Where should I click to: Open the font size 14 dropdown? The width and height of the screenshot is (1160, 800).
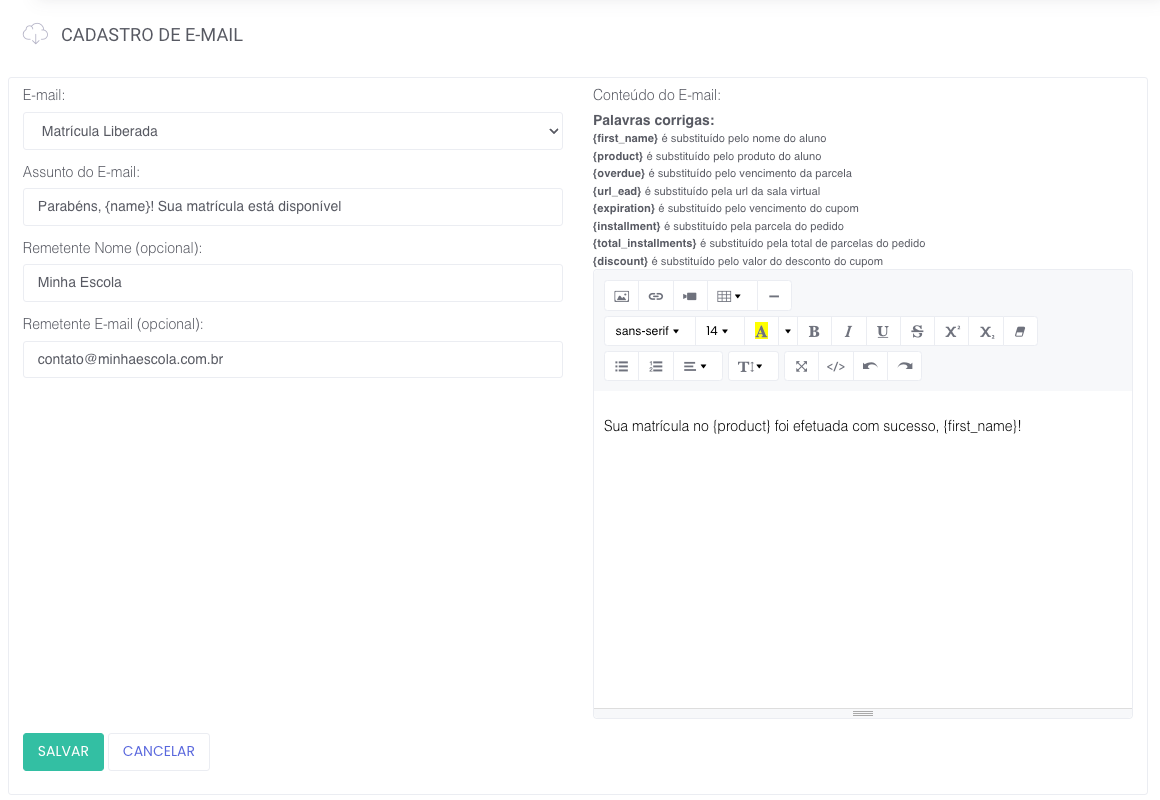[x=718, y=331]
